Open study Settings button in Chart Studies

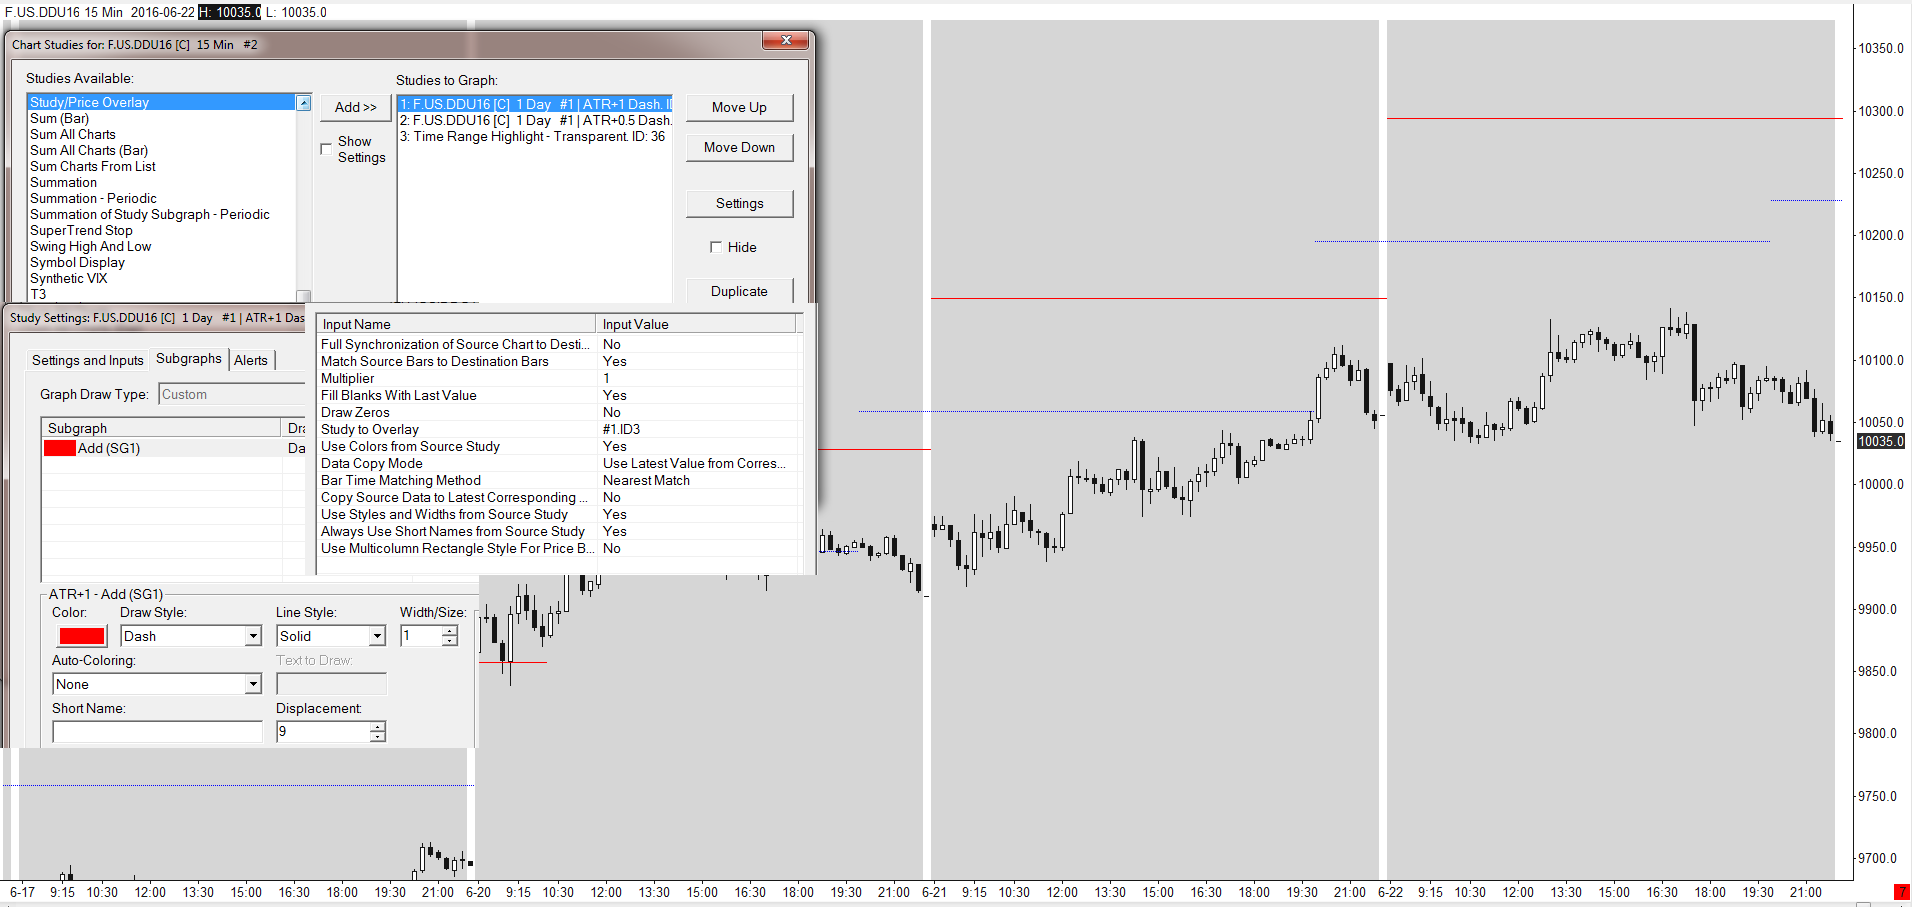[739, 203]
